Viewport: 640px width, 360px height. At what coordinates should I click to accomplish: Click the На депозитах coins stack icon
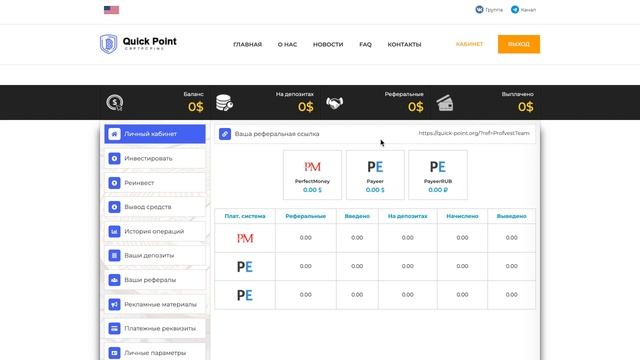[224, 102]
